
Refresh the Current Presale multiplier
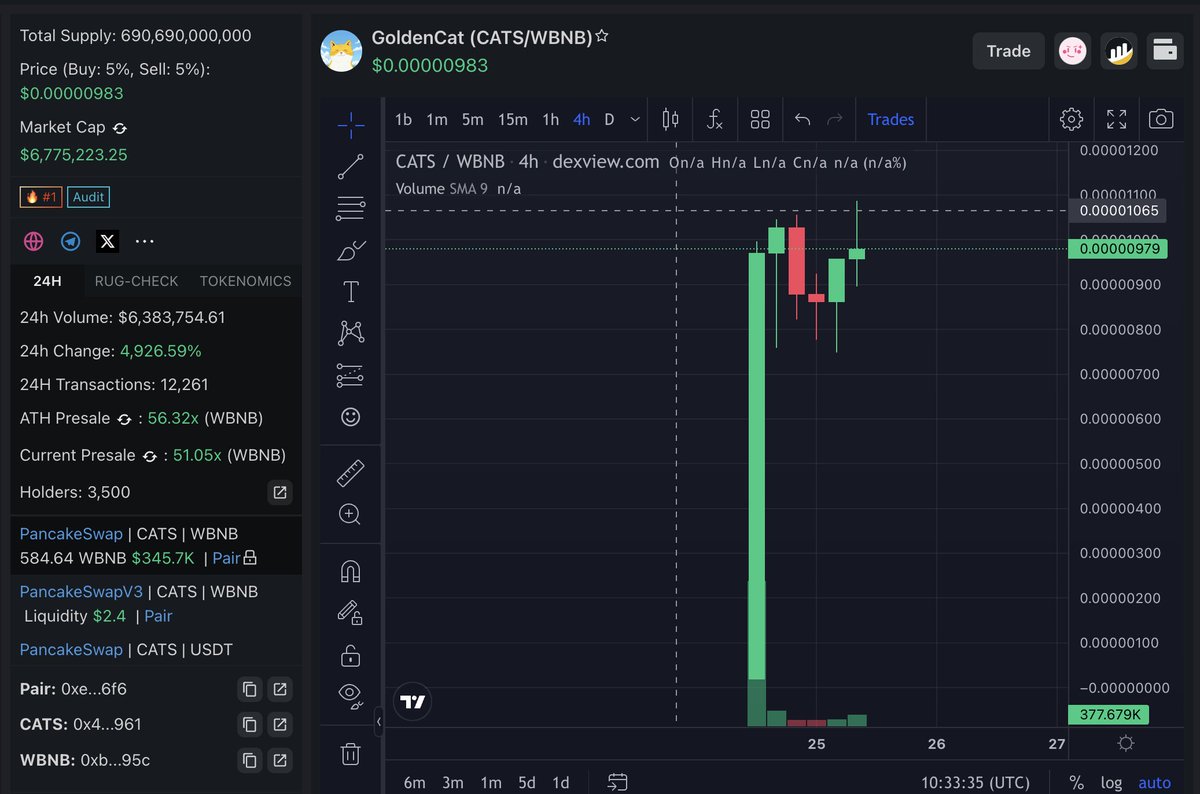[x=150, y=456]
